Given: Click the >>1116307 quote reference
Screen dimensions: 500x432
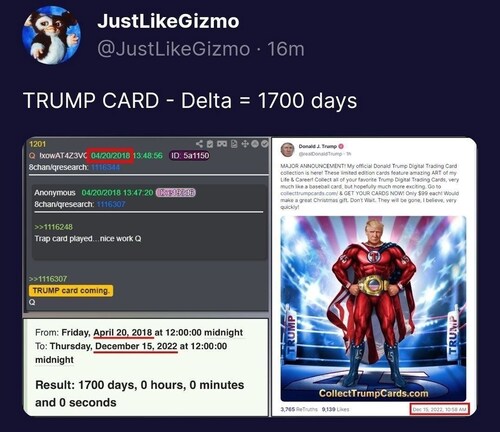Looking at the screenshot, I should [x=48, y=279].
